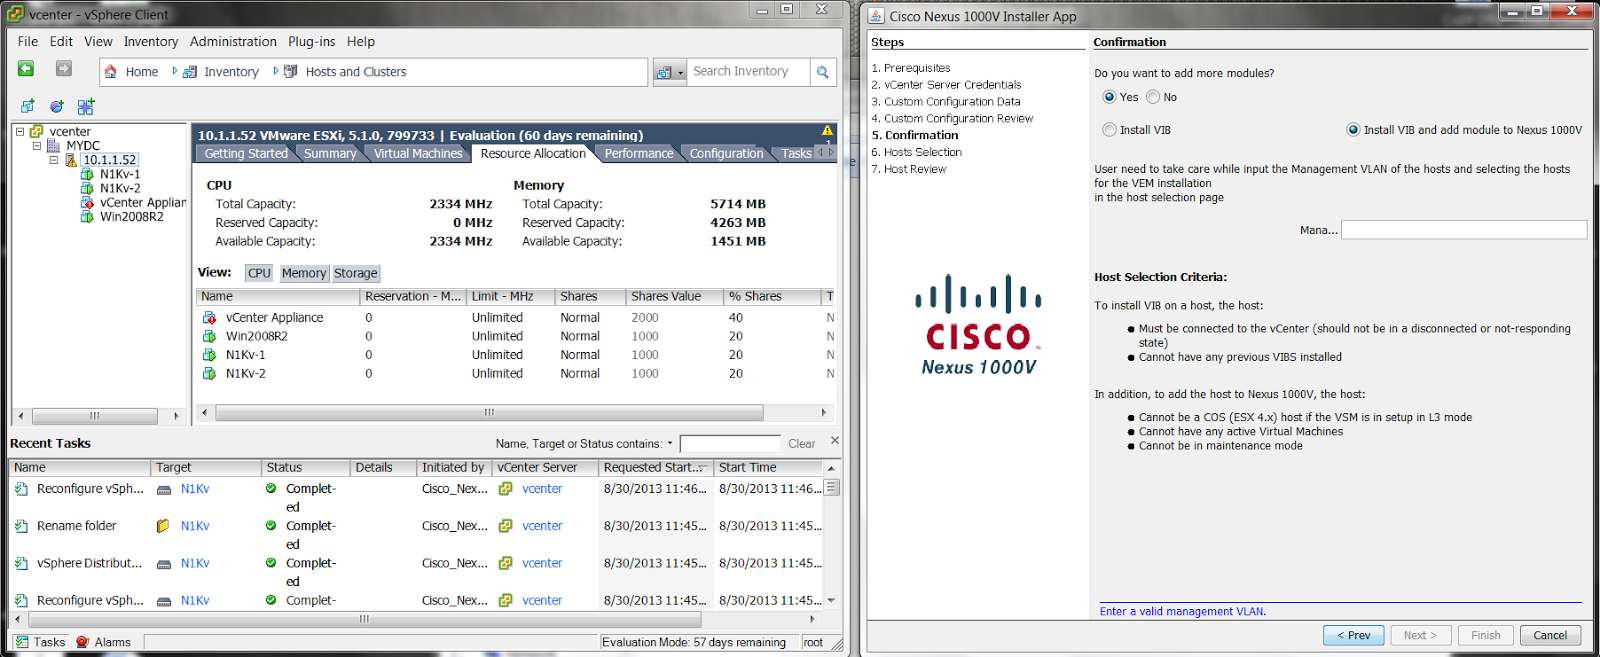The image size is (1600, 657).
Task: Click dropdown arrow before Hosts and Clusters
Action: pyautogui.click(x=276, y=71)
